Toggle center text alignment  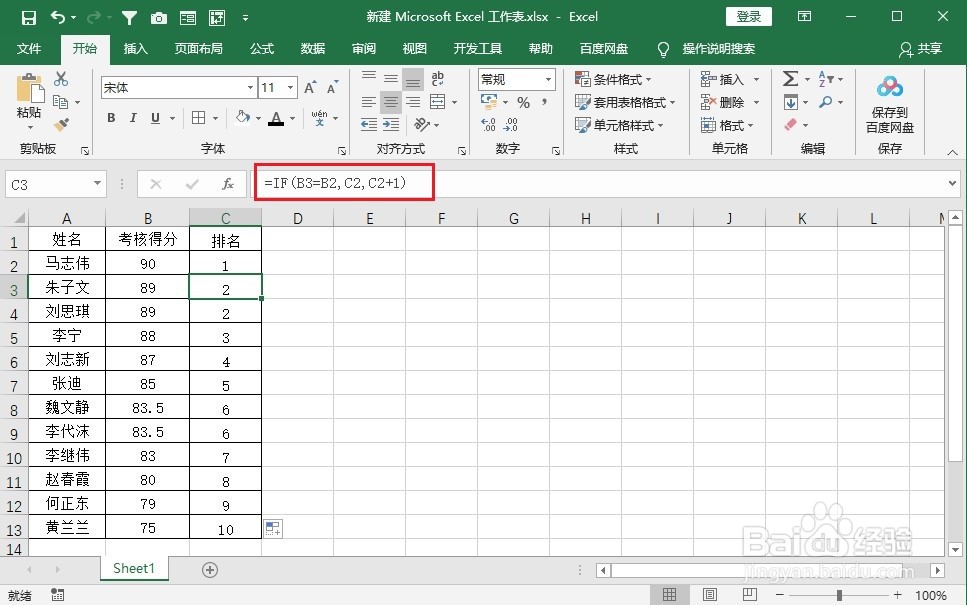pos(391,102)
